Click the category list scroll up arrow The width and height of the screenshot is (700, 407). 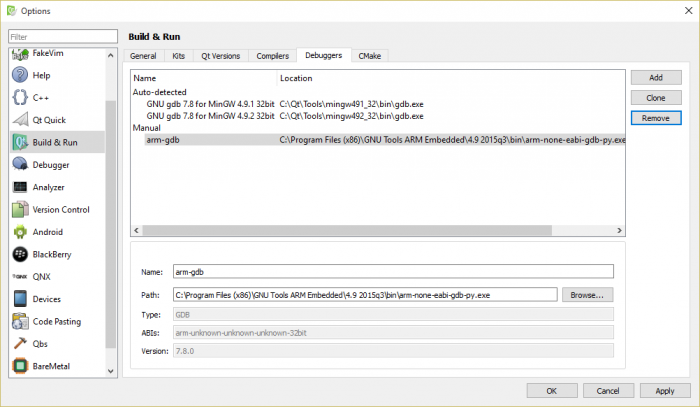coord(111,55)
